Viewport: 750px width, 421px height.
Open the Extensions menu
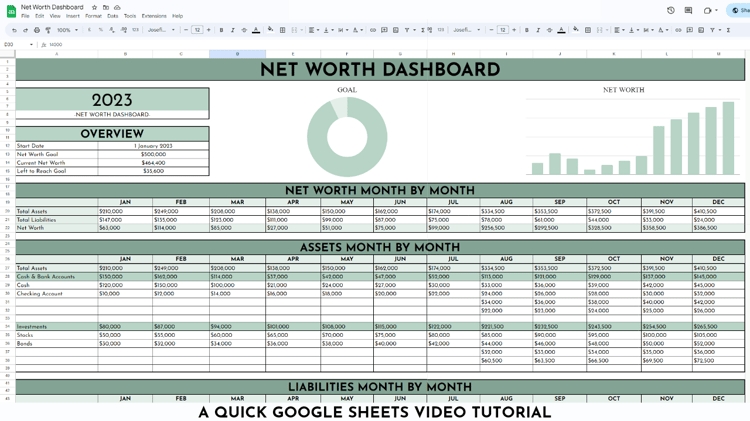coord(154,16)
